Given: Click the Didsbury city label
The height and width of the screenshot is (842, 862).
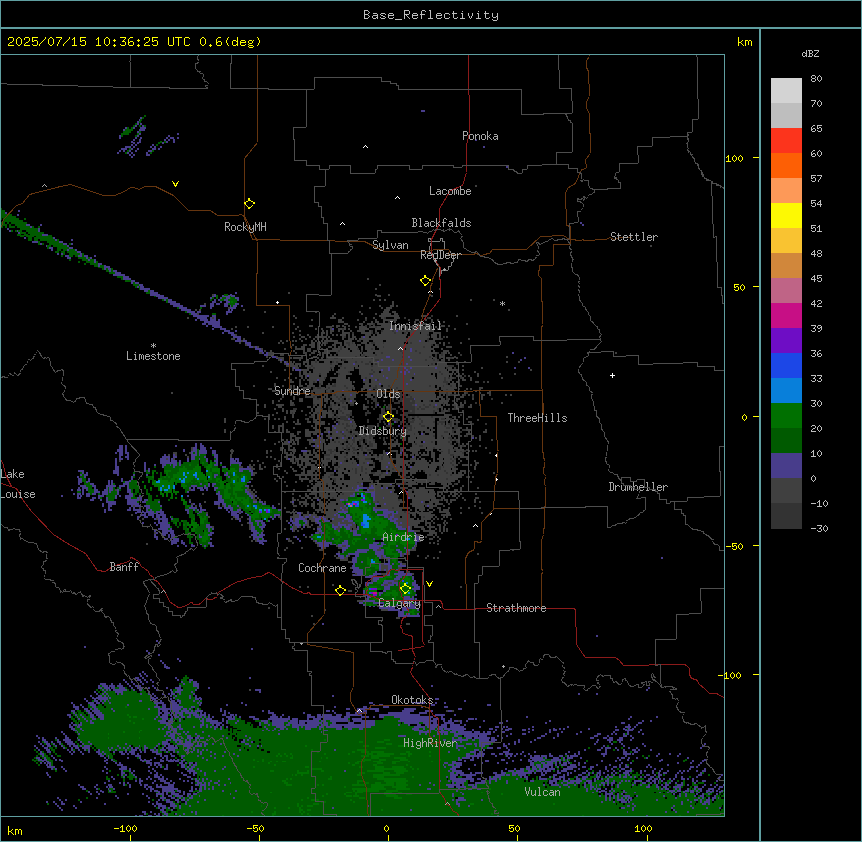Looking at the screenshot, I should (383, 431).
